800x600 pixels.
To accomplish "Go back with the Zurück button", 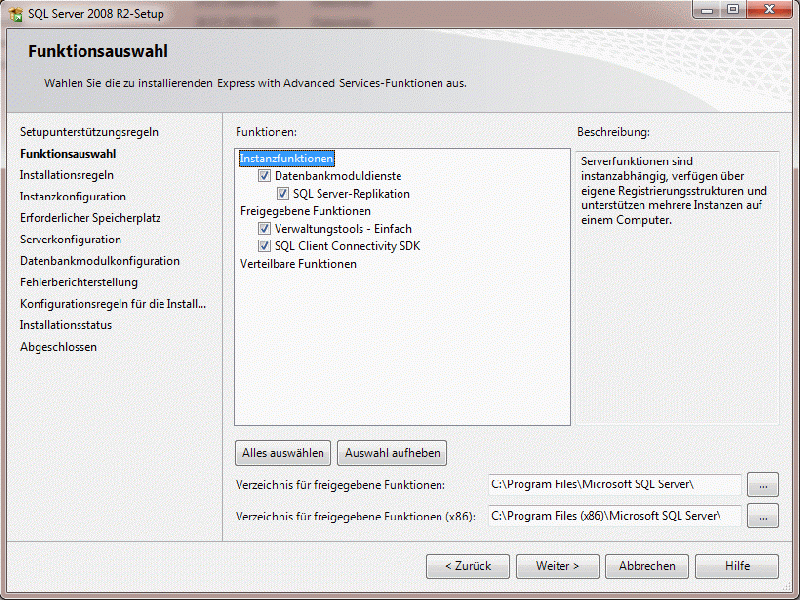I will click(x=468, y=566).
